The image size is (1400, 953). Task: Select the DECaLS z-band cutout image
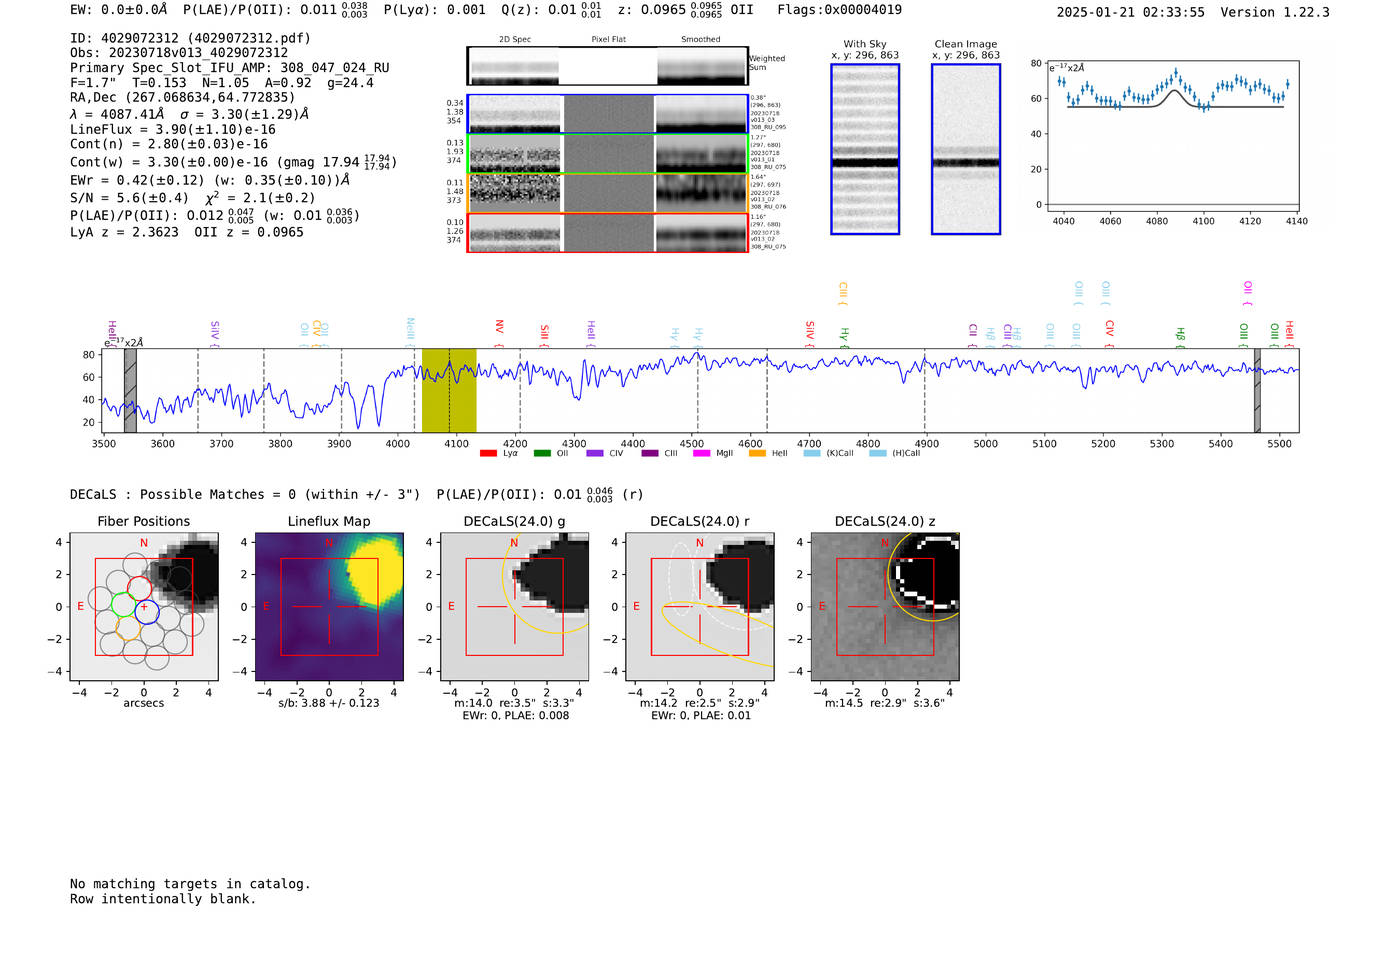[x=884, y=606]
